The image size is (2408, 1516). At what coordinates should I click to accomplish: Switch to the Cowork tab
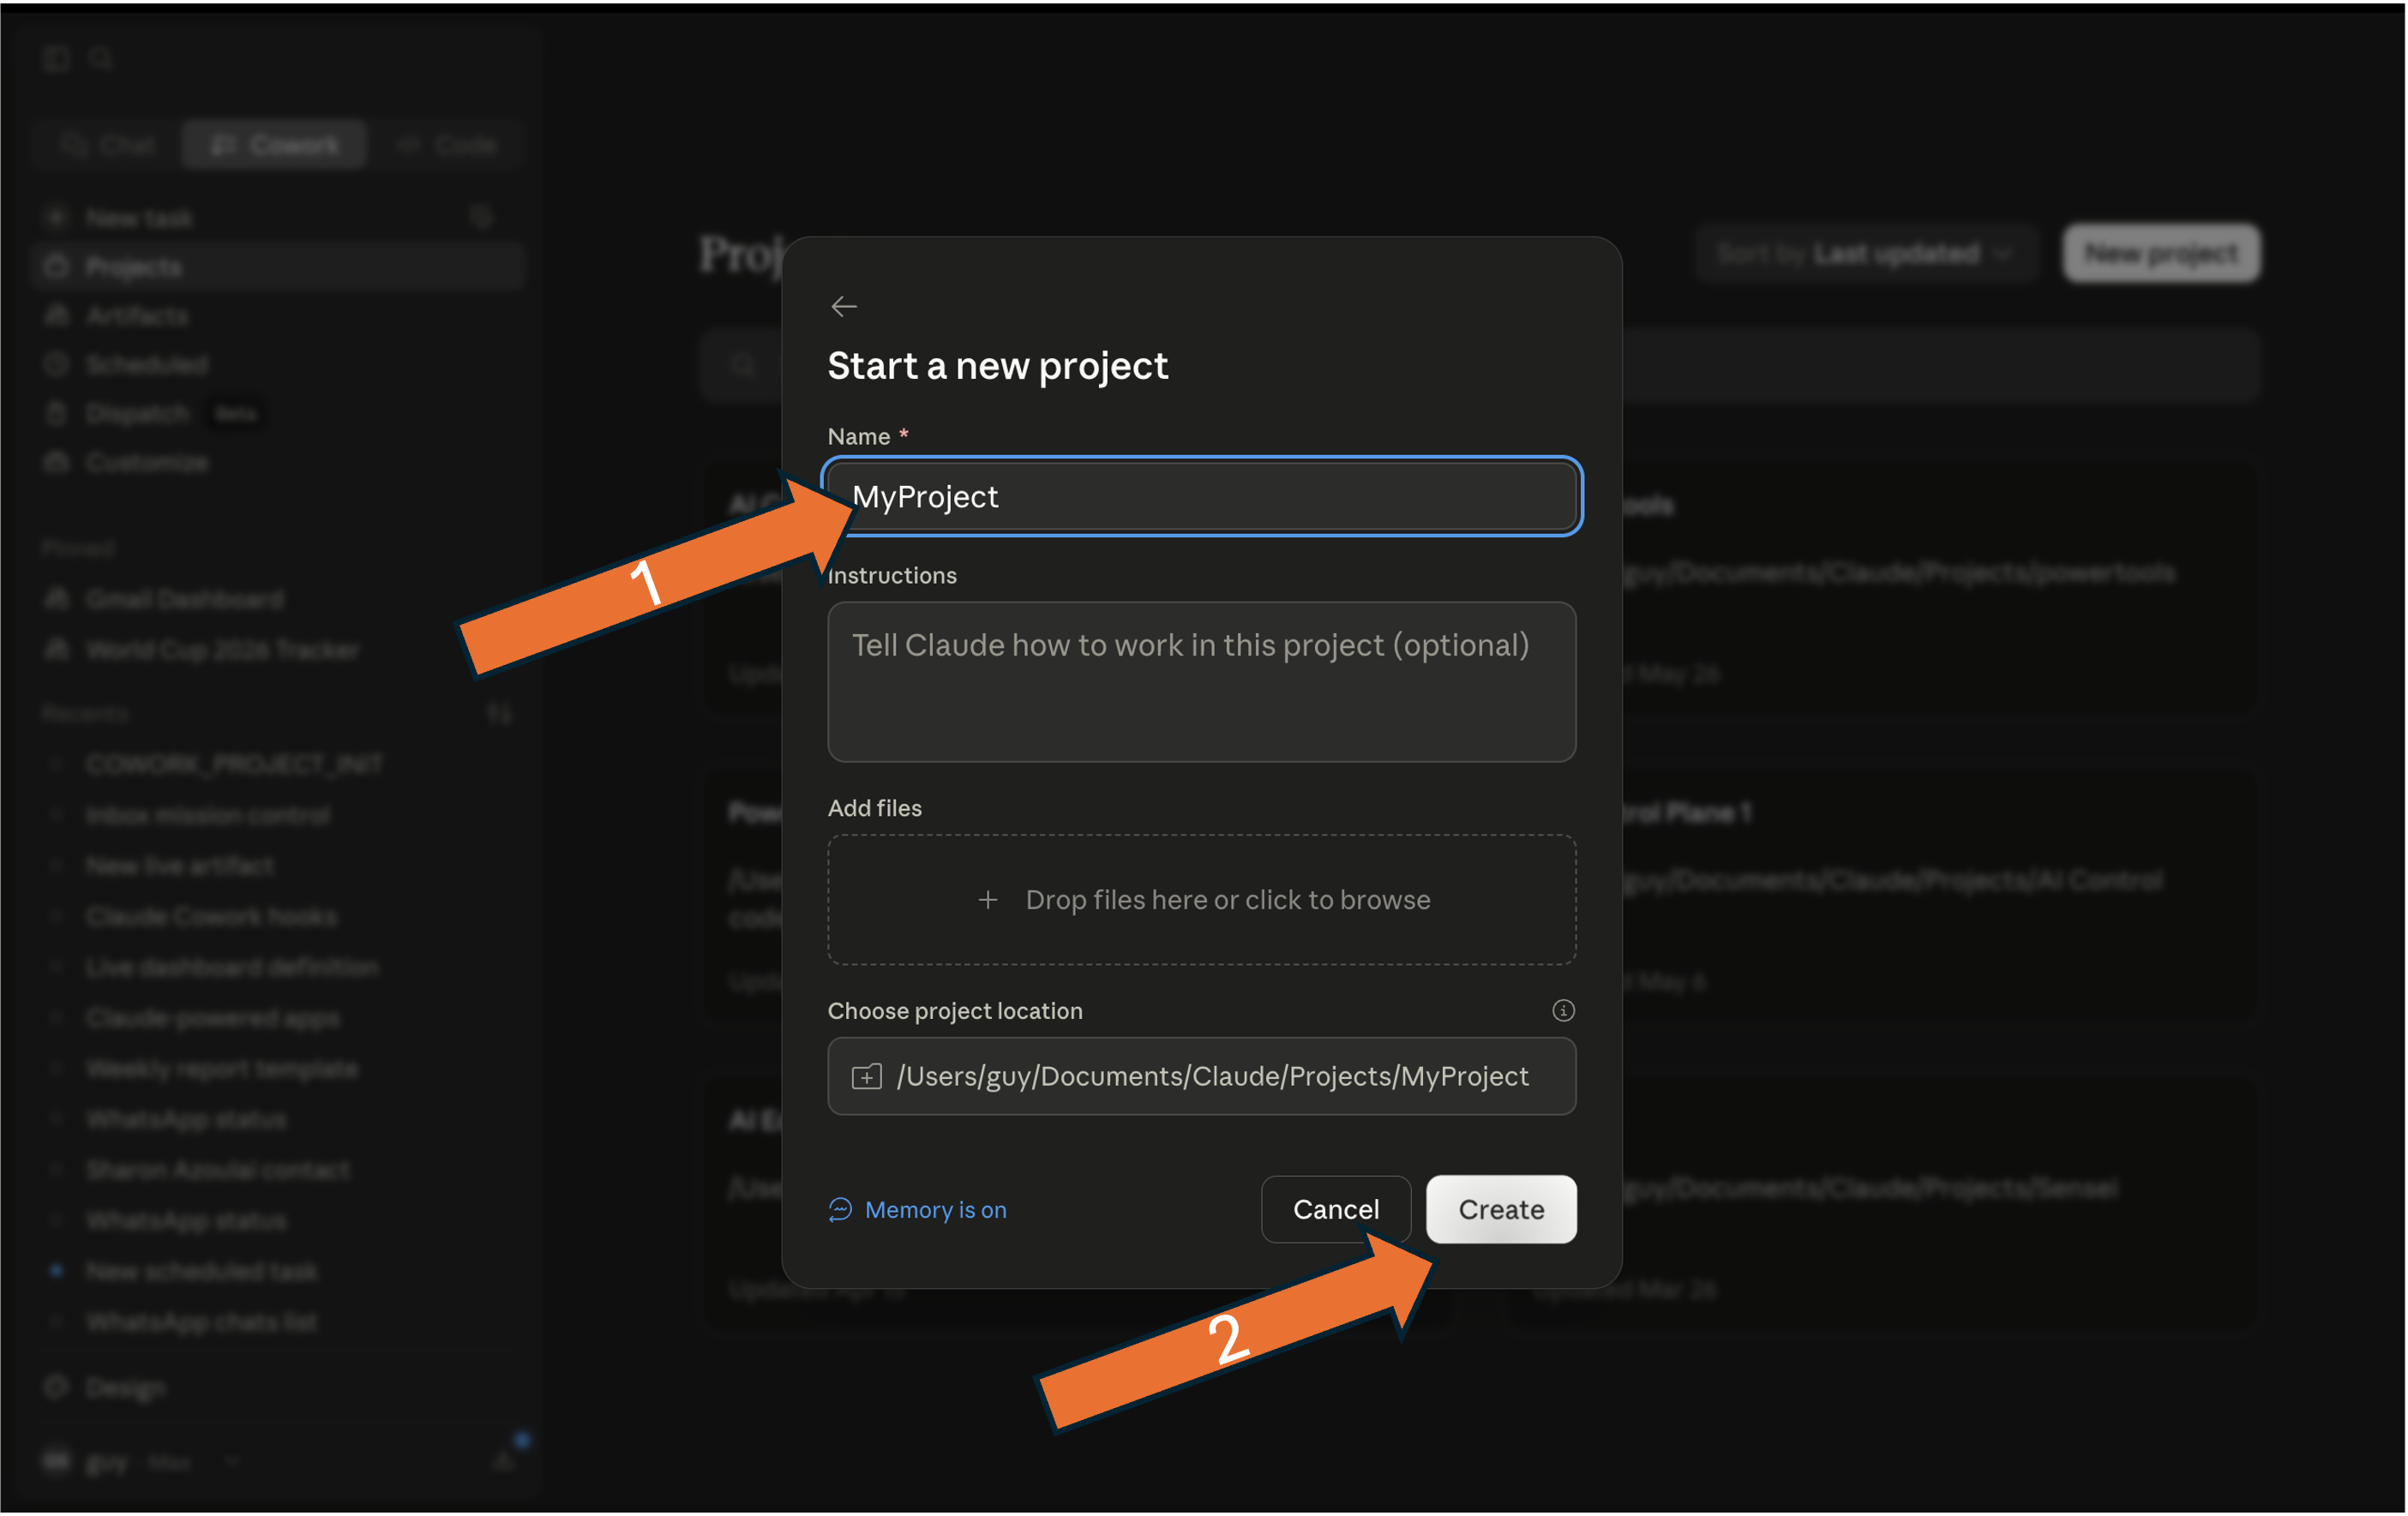click(275, 146)
